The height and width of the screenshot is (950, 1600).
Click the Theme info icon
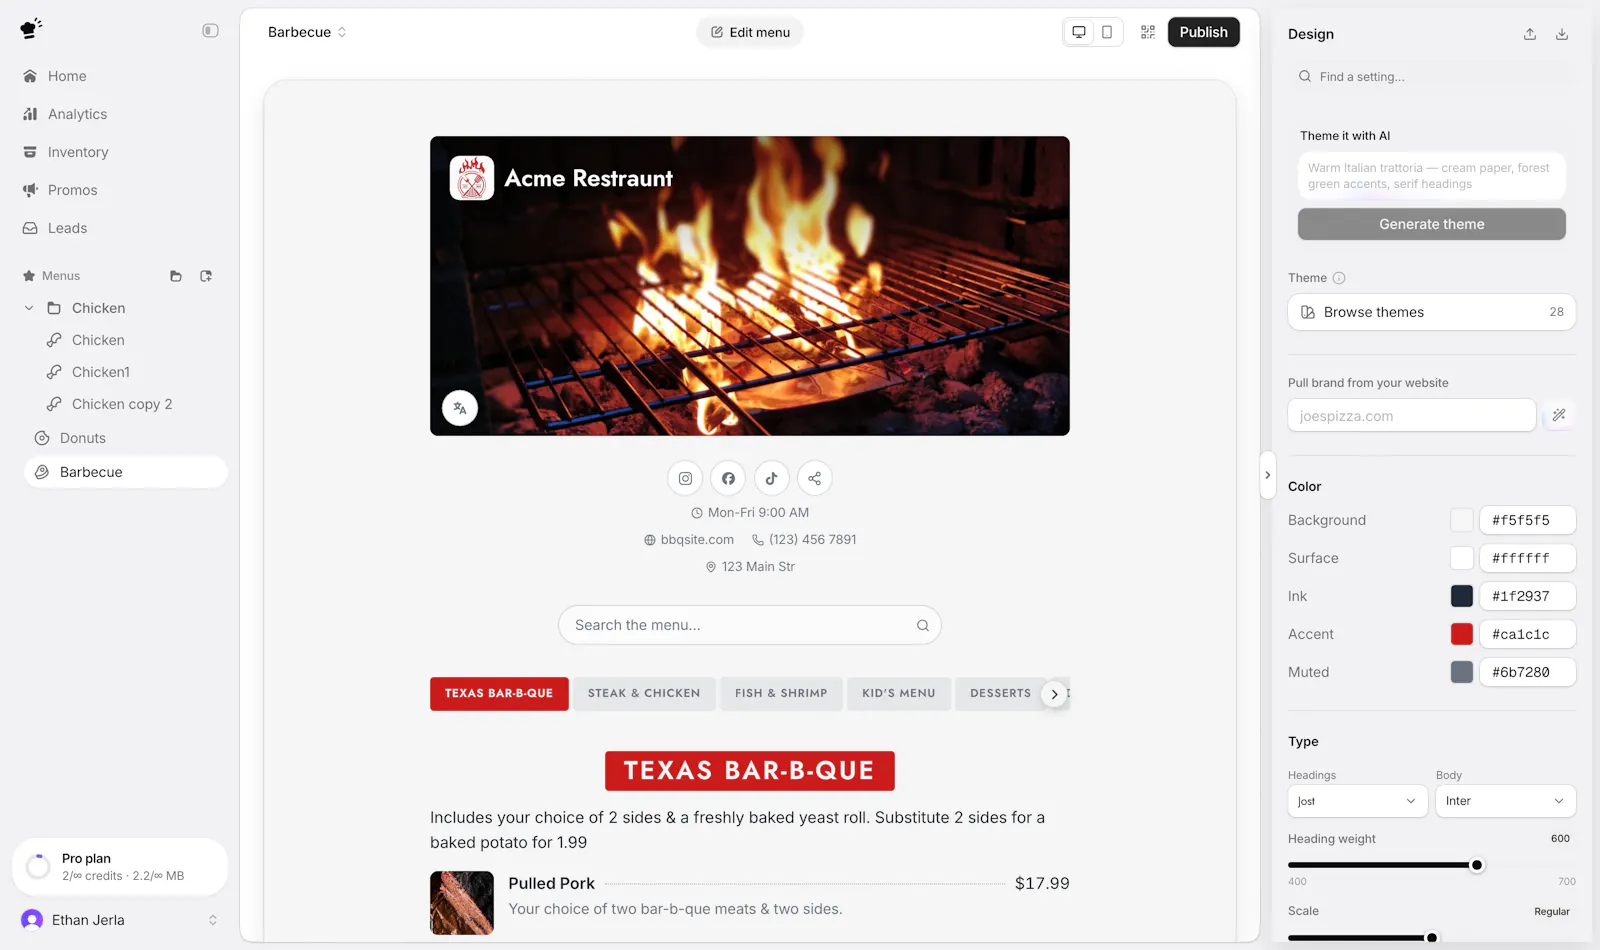1339,278
